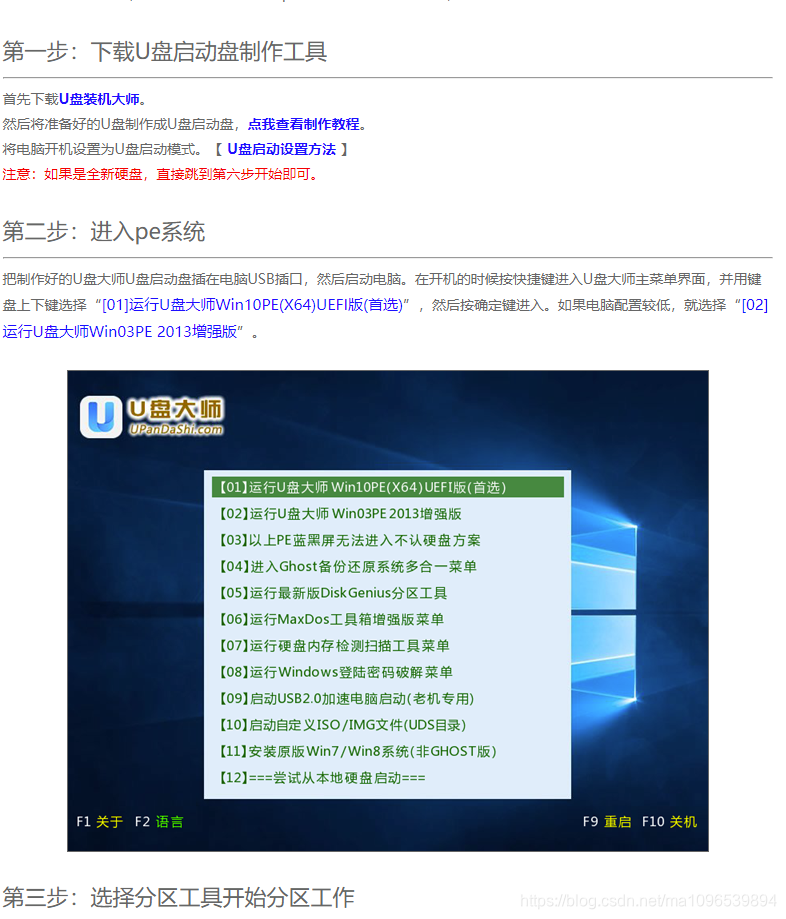This screenshot has width=786, height=919.
Task: Click F1 关于 at boot screen bottom
Action: [100, 822]
